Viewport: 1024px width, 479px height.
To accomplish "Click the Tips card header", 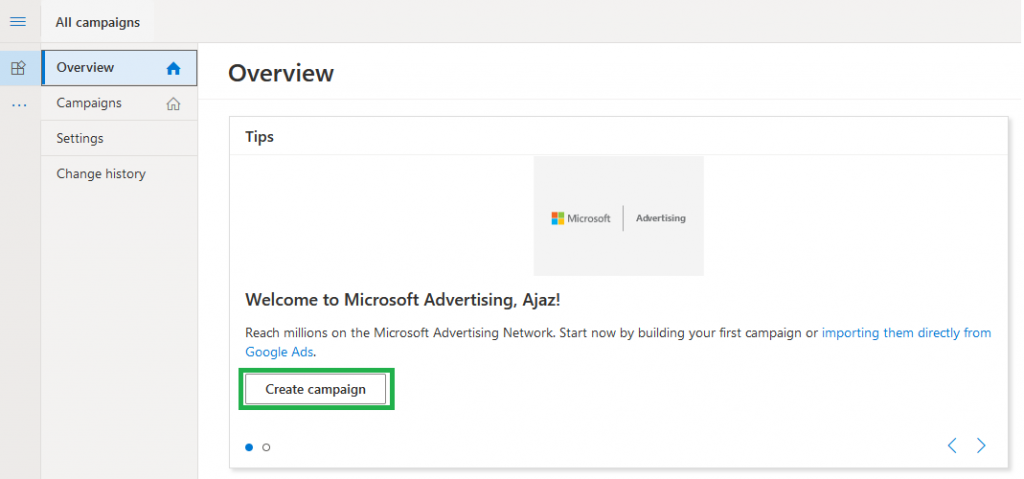I will pos(618,137).
